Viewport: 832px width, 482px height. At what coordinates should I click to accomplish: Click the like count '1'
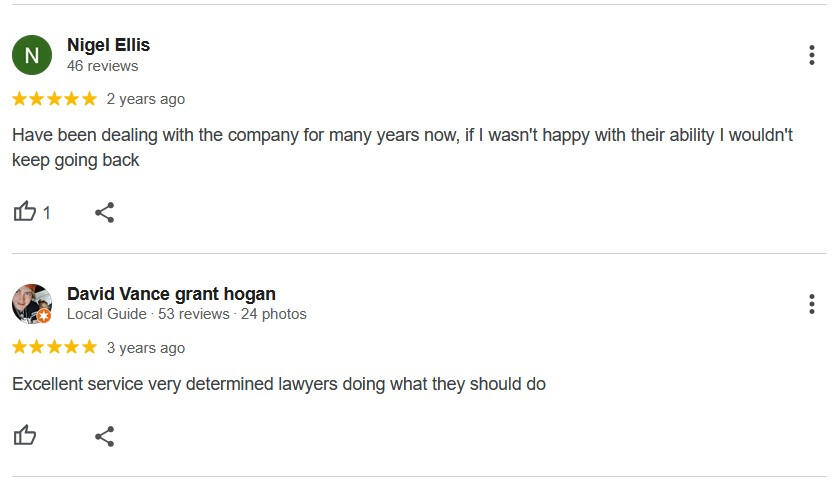pyautogui.click(x=47, y=213)
